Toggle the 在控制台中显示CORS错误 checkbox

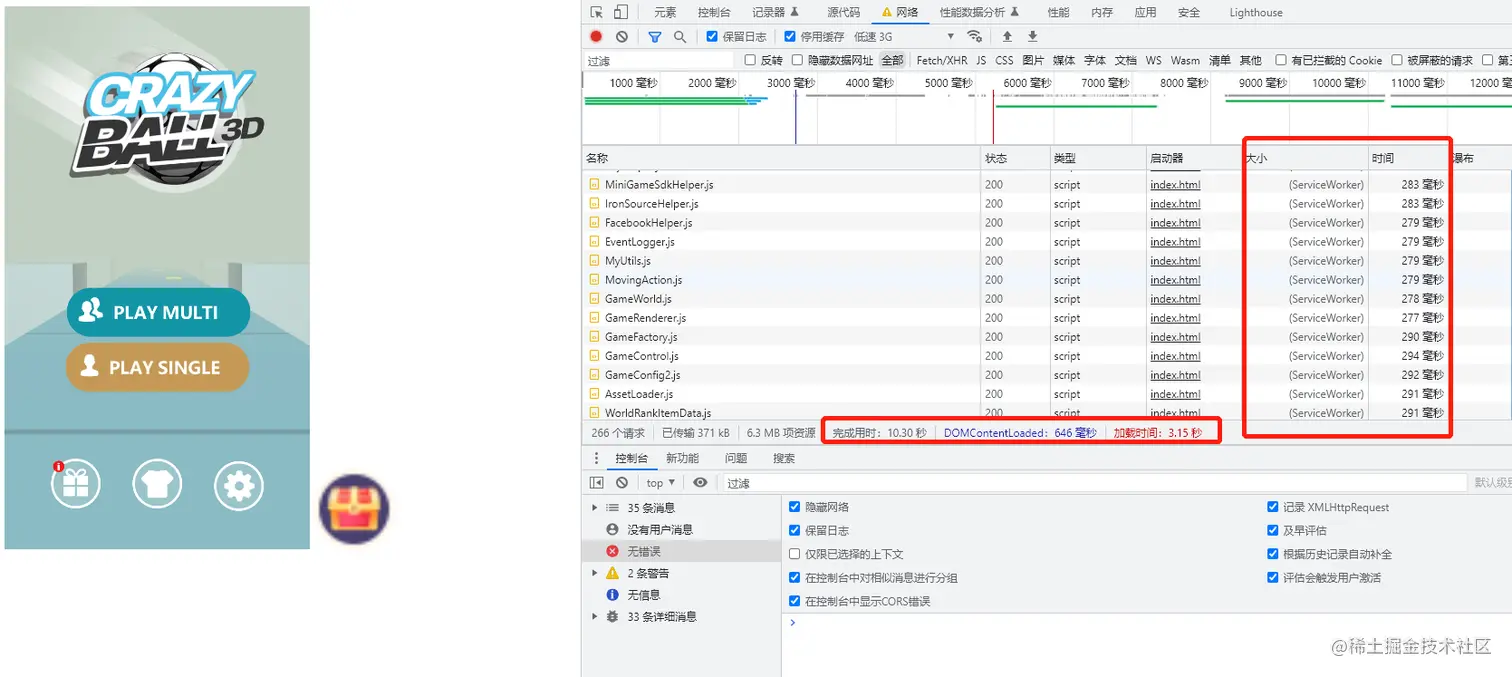[x=795, y=601]
